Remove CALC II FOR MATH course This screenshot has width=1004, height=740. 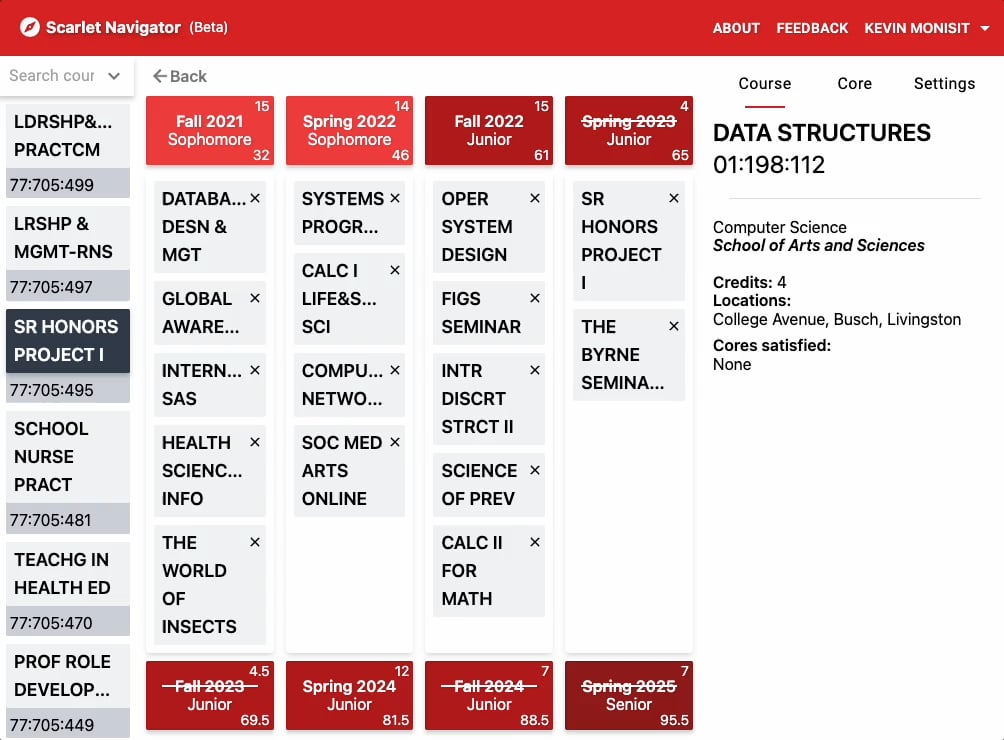[535, 542]
